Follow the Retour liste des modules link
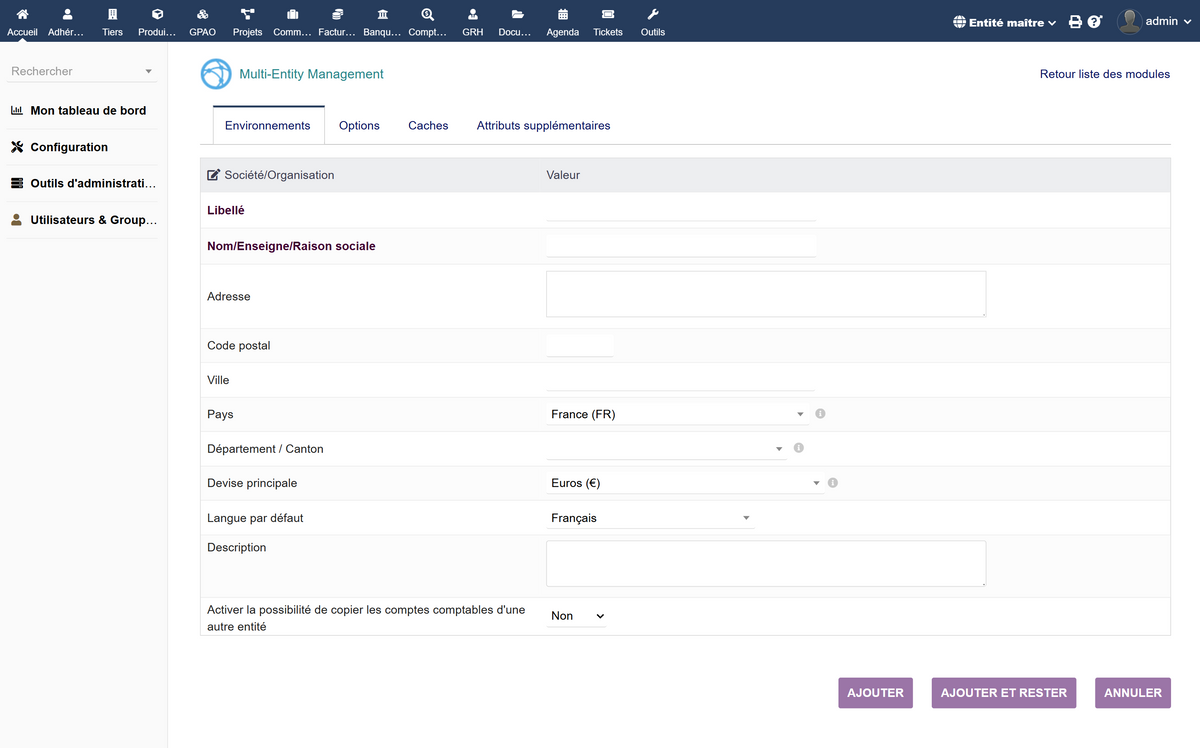The width and height of the screenshot is (1200, 748). click(x=1104, y=73)
